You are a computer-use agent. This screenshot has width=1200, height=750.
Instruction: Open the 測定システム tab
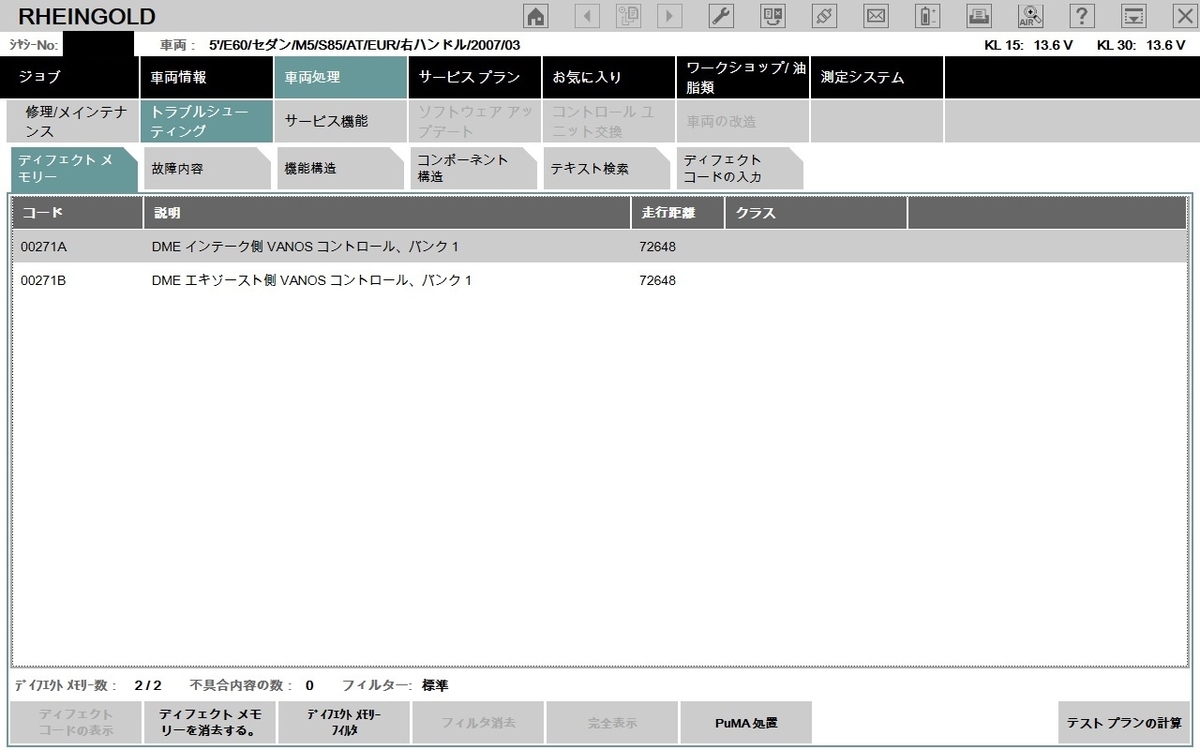click(876, 77)
